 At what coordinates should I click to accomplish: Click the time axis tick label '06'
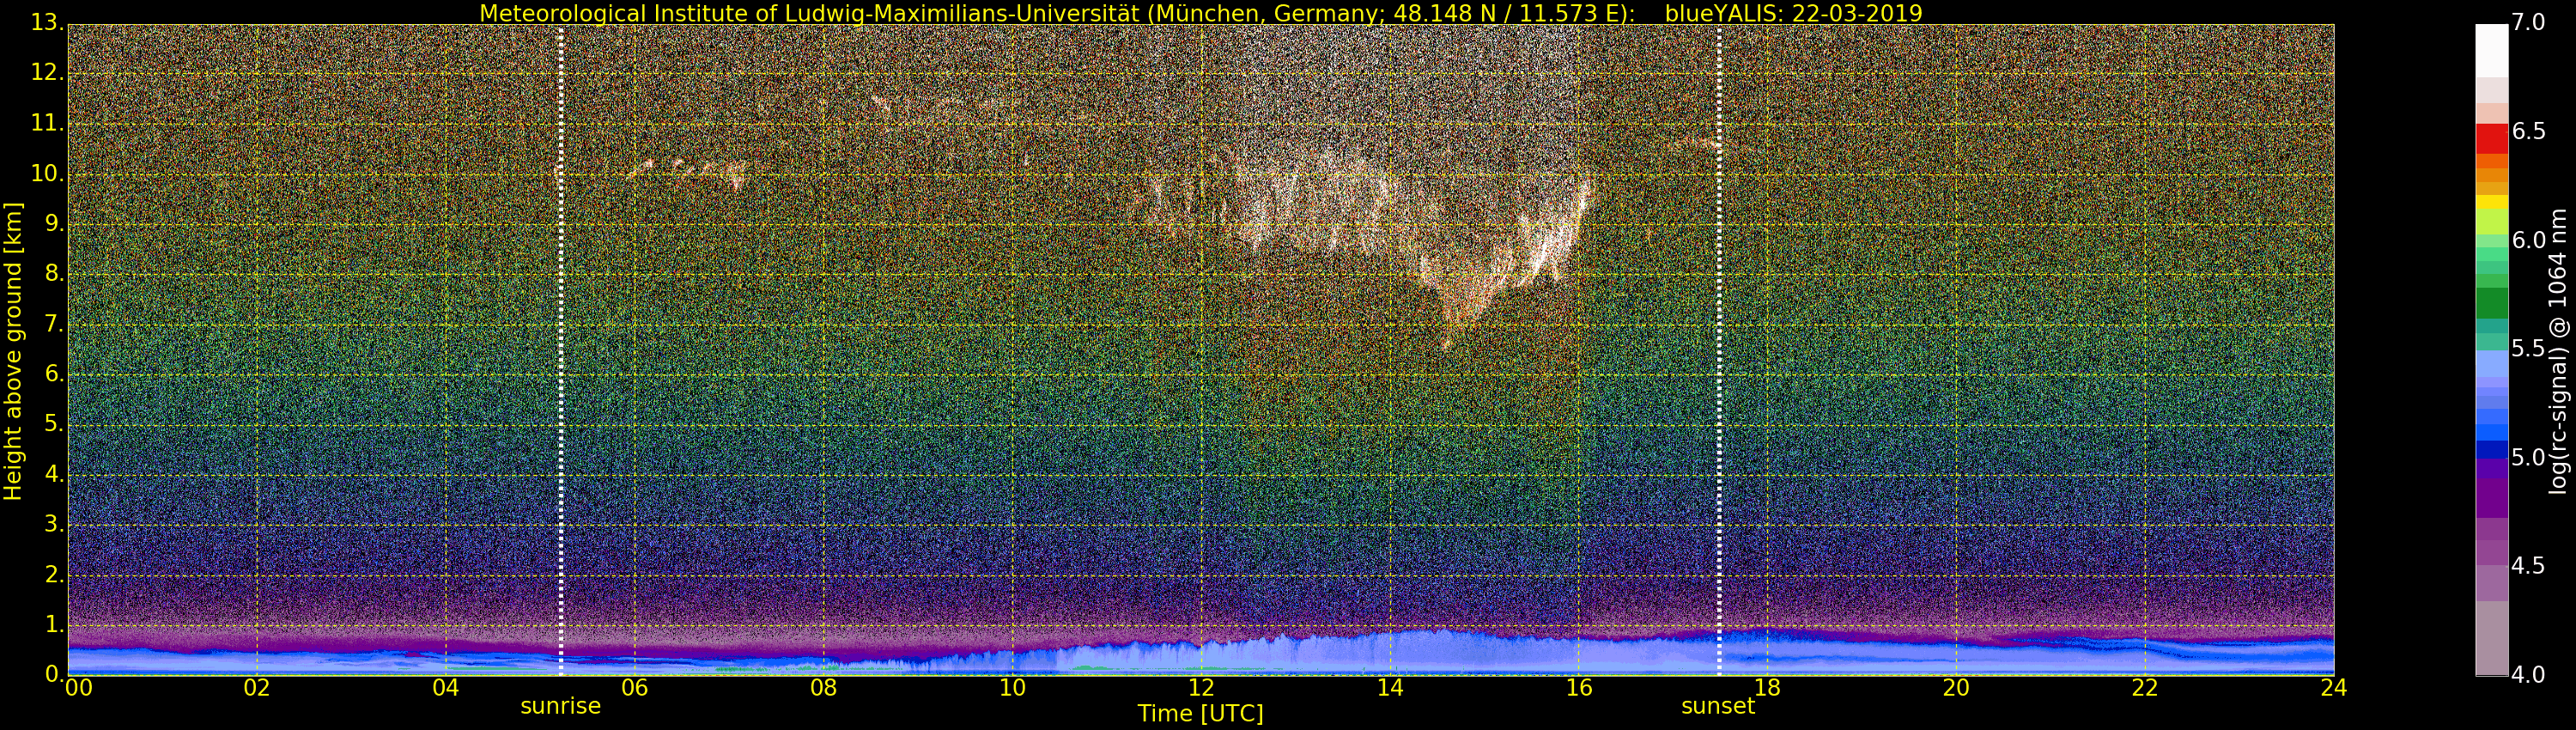click(x=635, y=687)
